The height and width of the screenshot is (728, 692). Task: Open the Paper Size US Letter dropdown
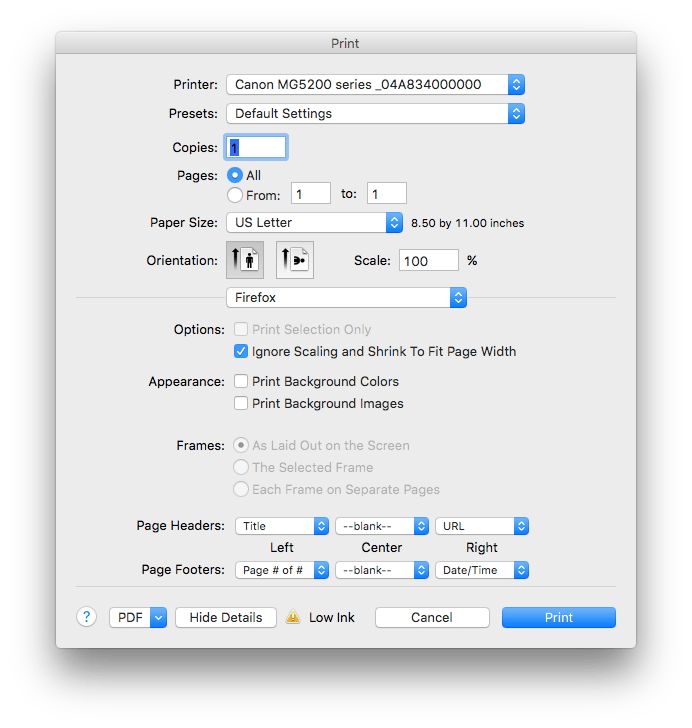point(314,223)
